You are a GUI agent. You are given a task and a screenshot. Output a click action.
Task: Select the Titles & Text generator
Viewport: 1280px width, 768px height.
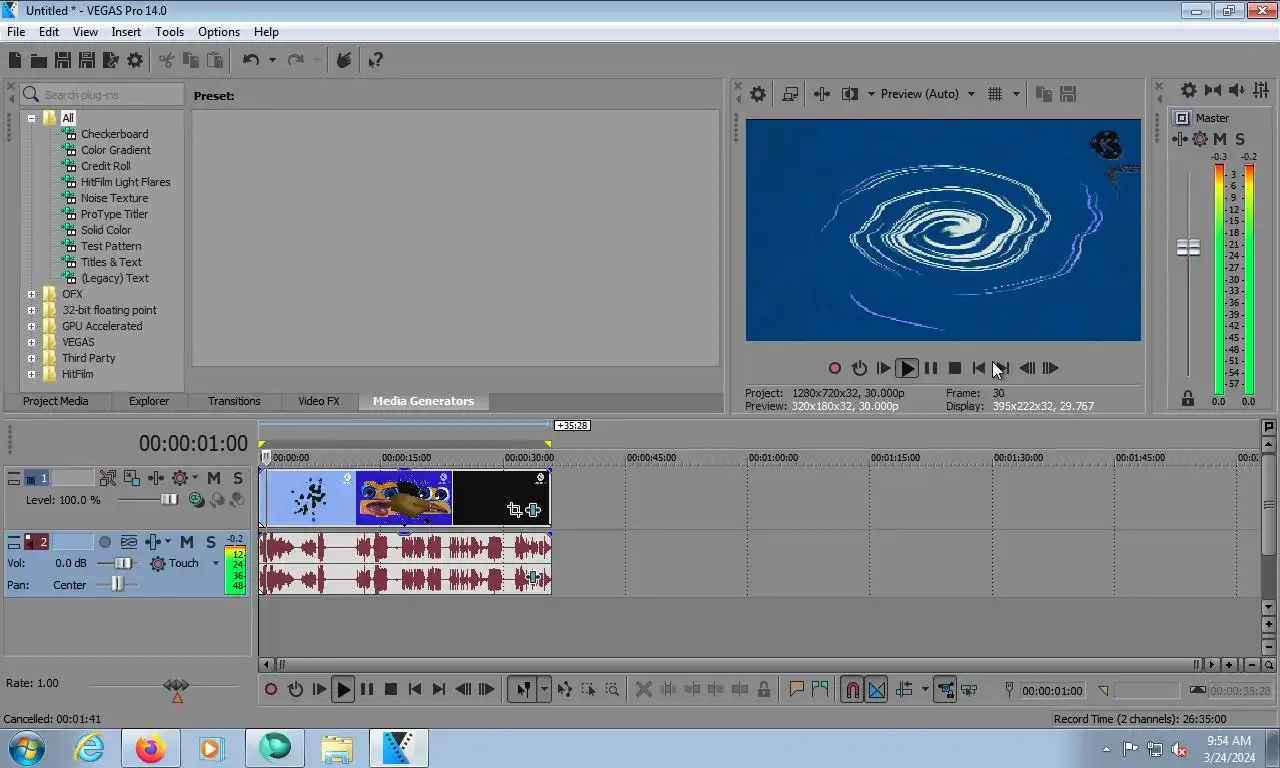click(111, 262)
